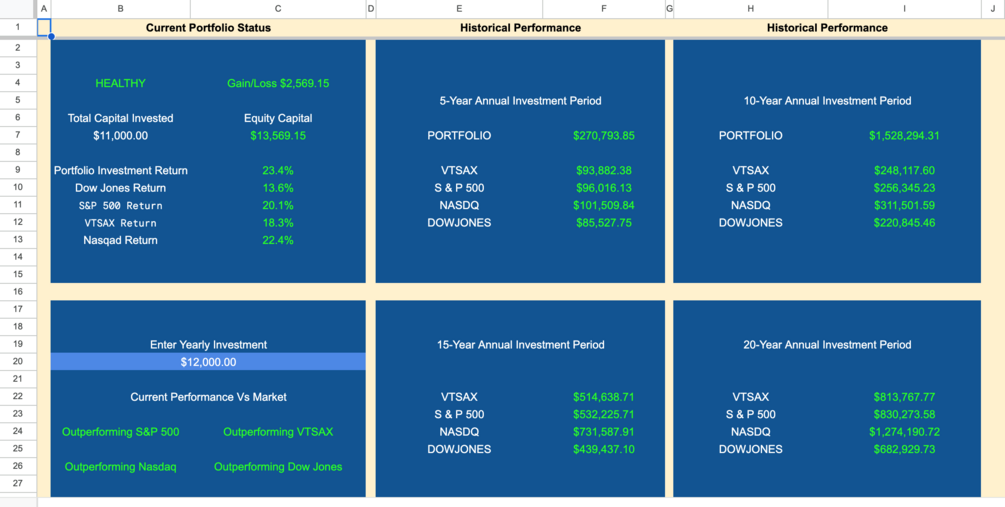Click the 5-Year Annual Investment Period title
Viewport: 1005px width, 507px height.
(x=520, y=101)
